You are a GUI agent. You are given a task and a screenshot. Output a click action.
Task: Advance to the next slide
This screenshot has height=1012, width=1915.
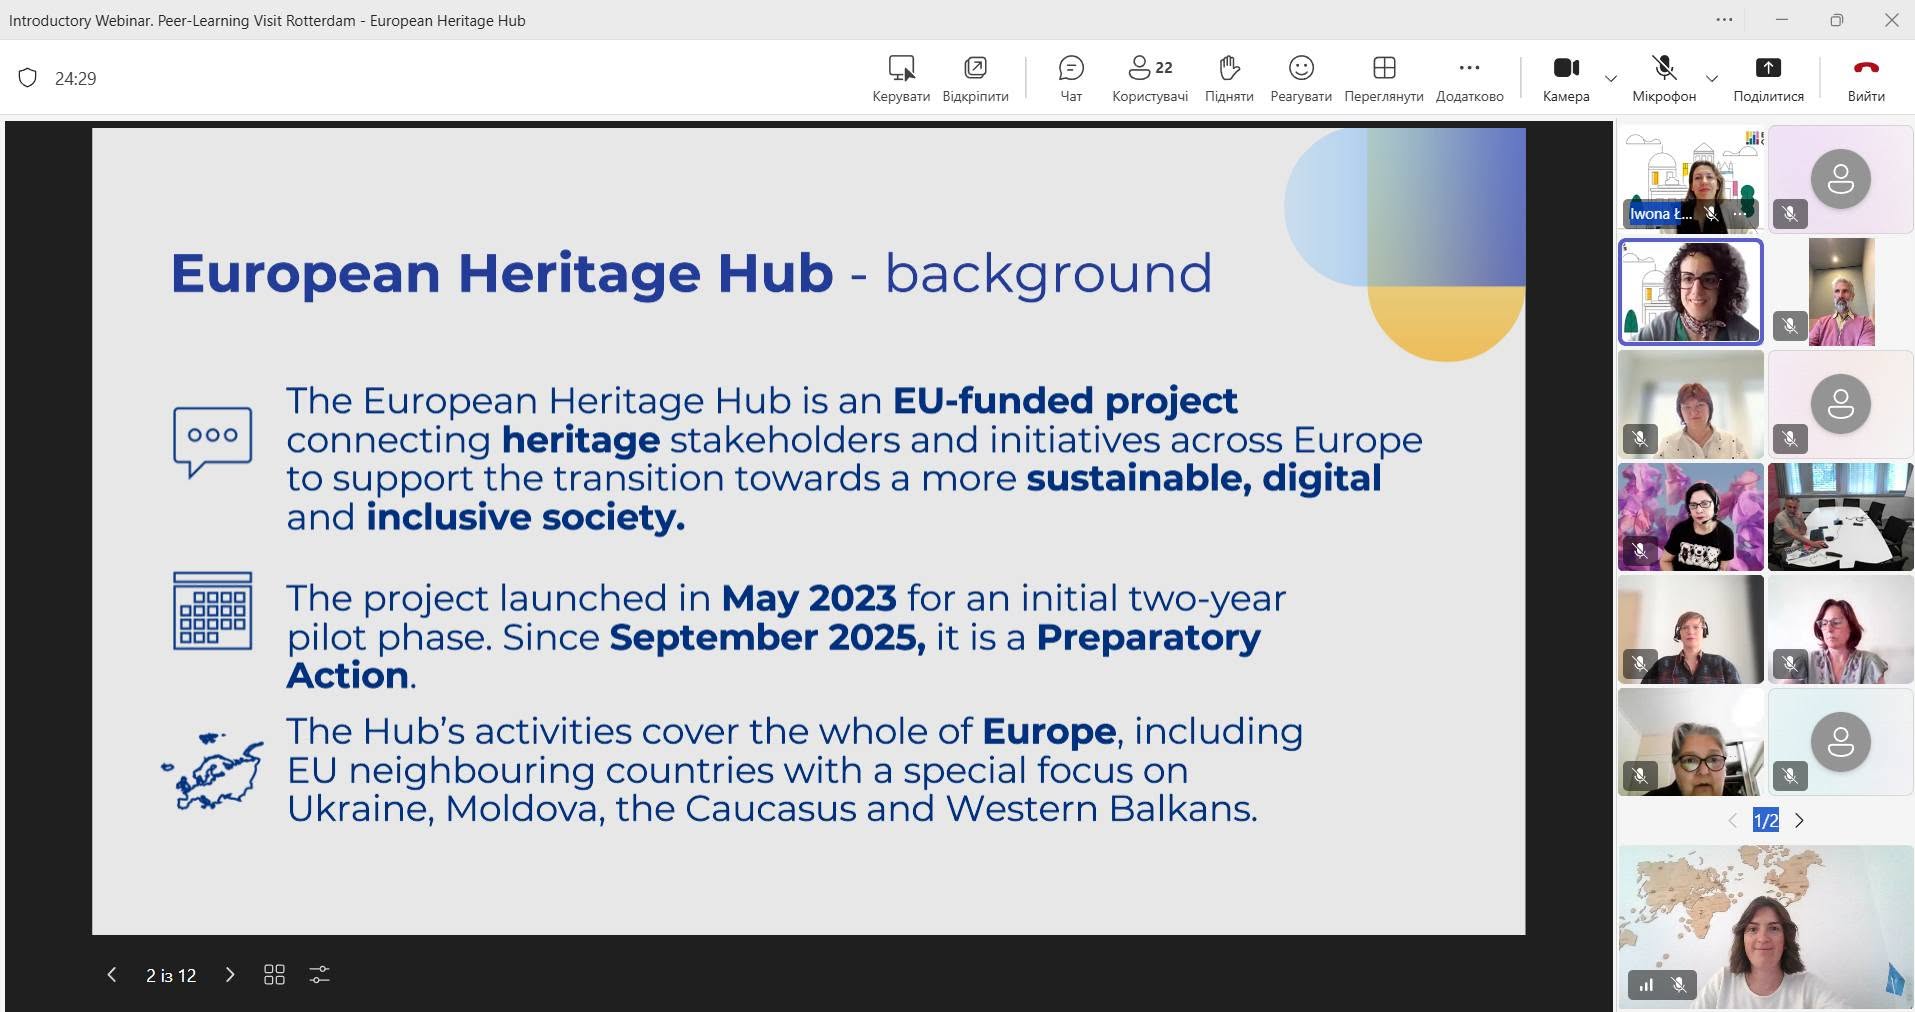[230, 974]
